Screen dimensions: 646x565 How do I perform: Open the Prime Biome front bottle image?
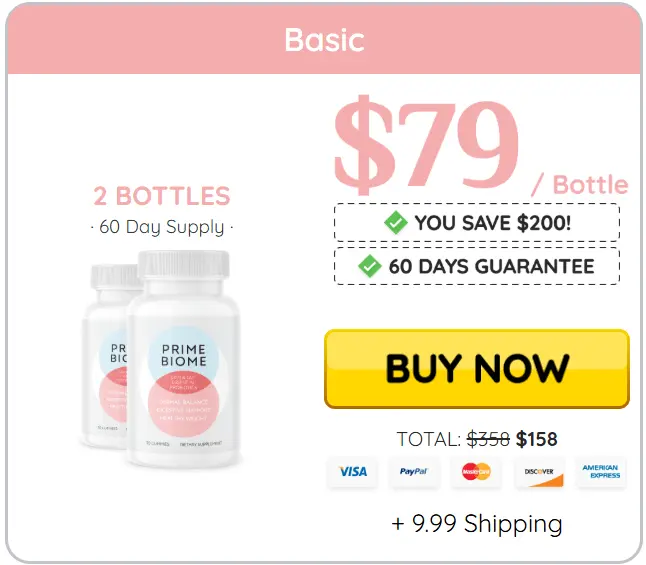coord(183,359)
